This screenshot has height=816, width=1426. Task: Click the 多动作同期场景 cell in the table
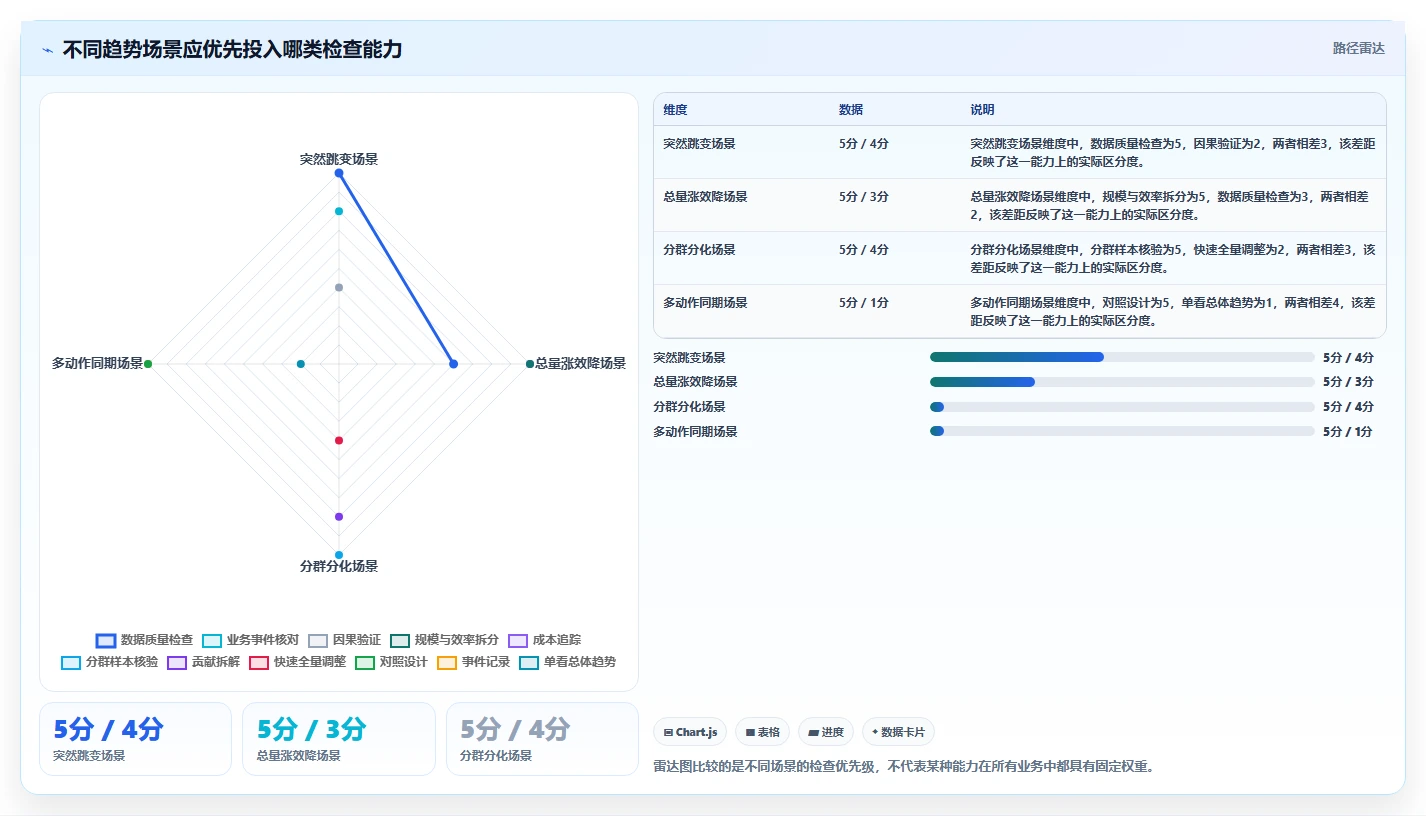click(705, 303)
